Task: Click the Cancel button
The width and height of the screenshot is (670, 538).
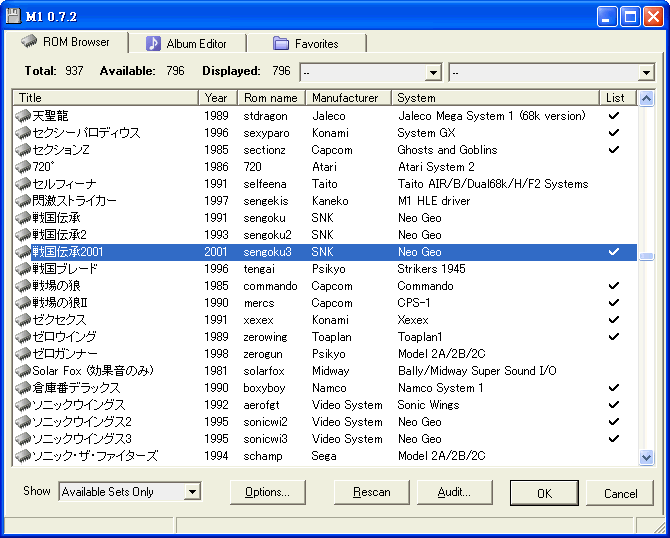Action: 620,493
